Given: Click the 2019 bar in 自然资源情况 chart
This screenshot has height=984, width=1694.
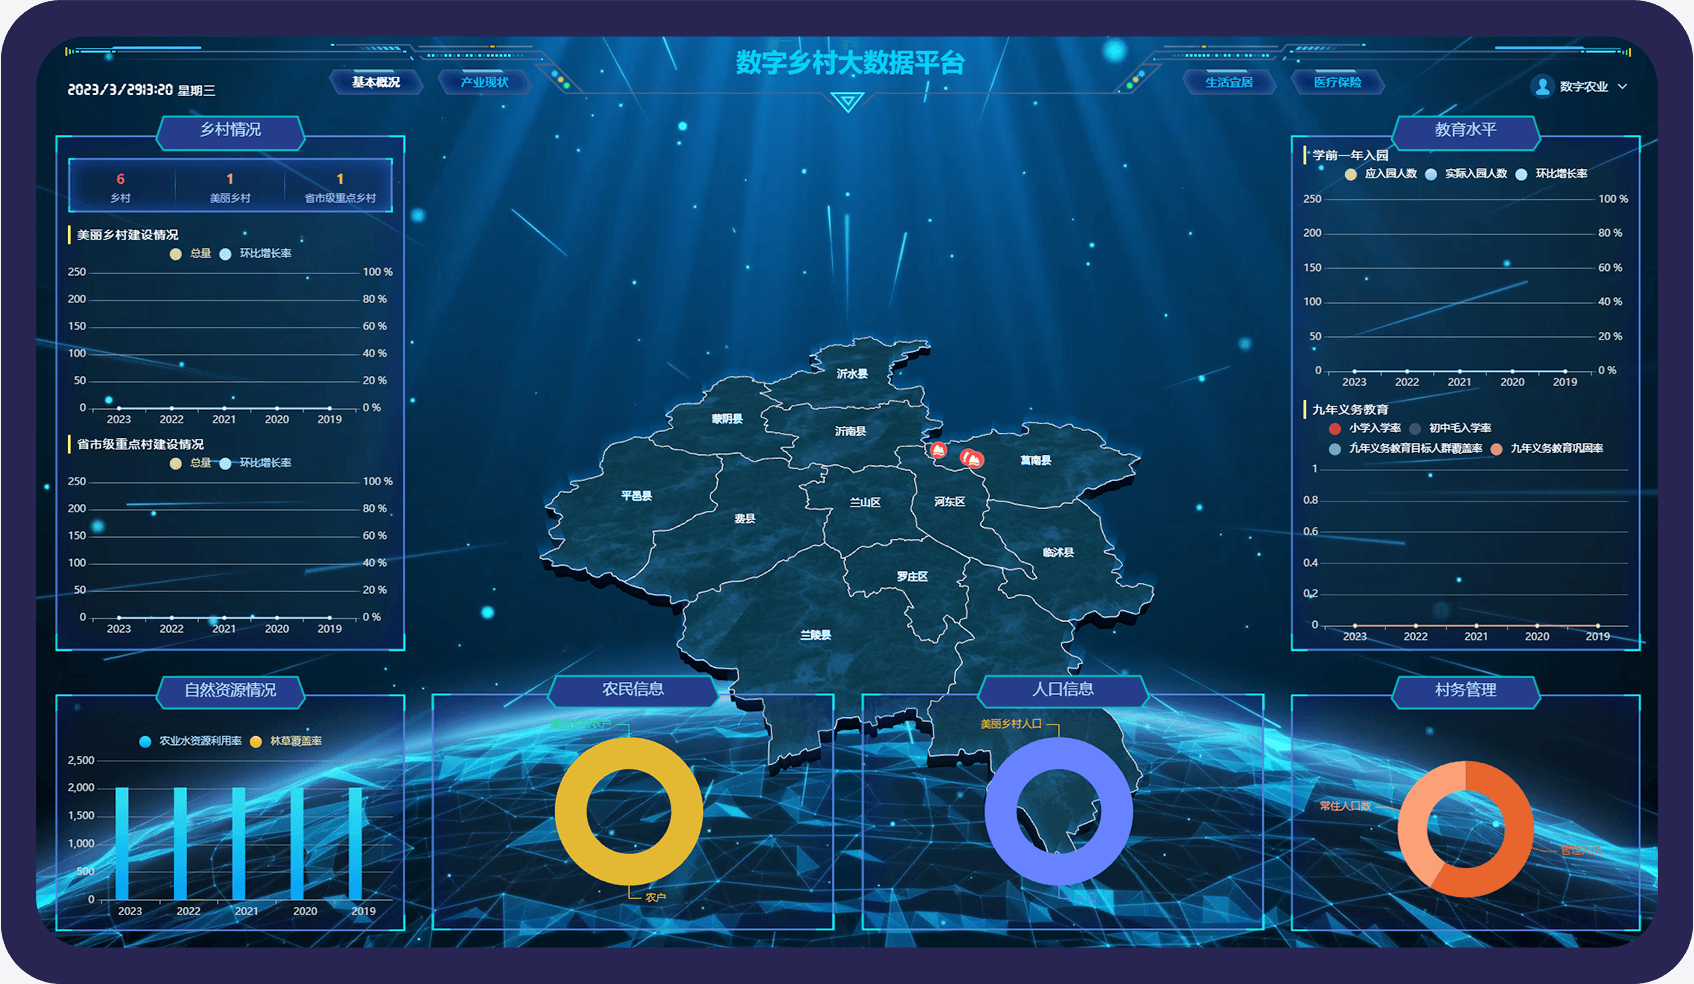Looking at the screenshot, I should click(356, 843).
